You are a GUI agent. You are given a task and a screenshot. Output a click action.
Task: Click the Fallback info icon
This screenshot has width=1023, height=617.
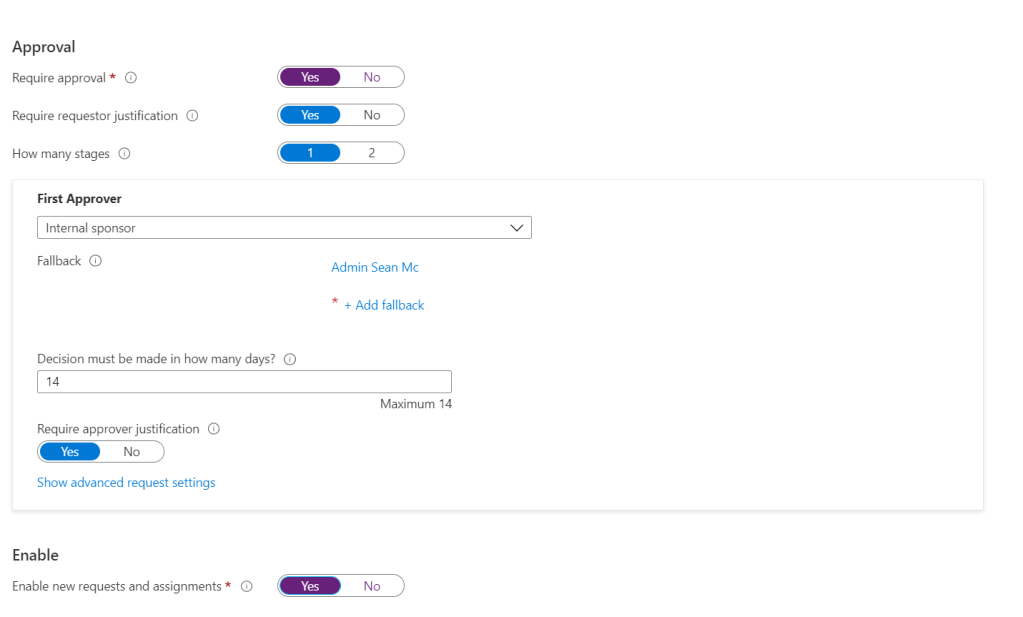[96, 261]
